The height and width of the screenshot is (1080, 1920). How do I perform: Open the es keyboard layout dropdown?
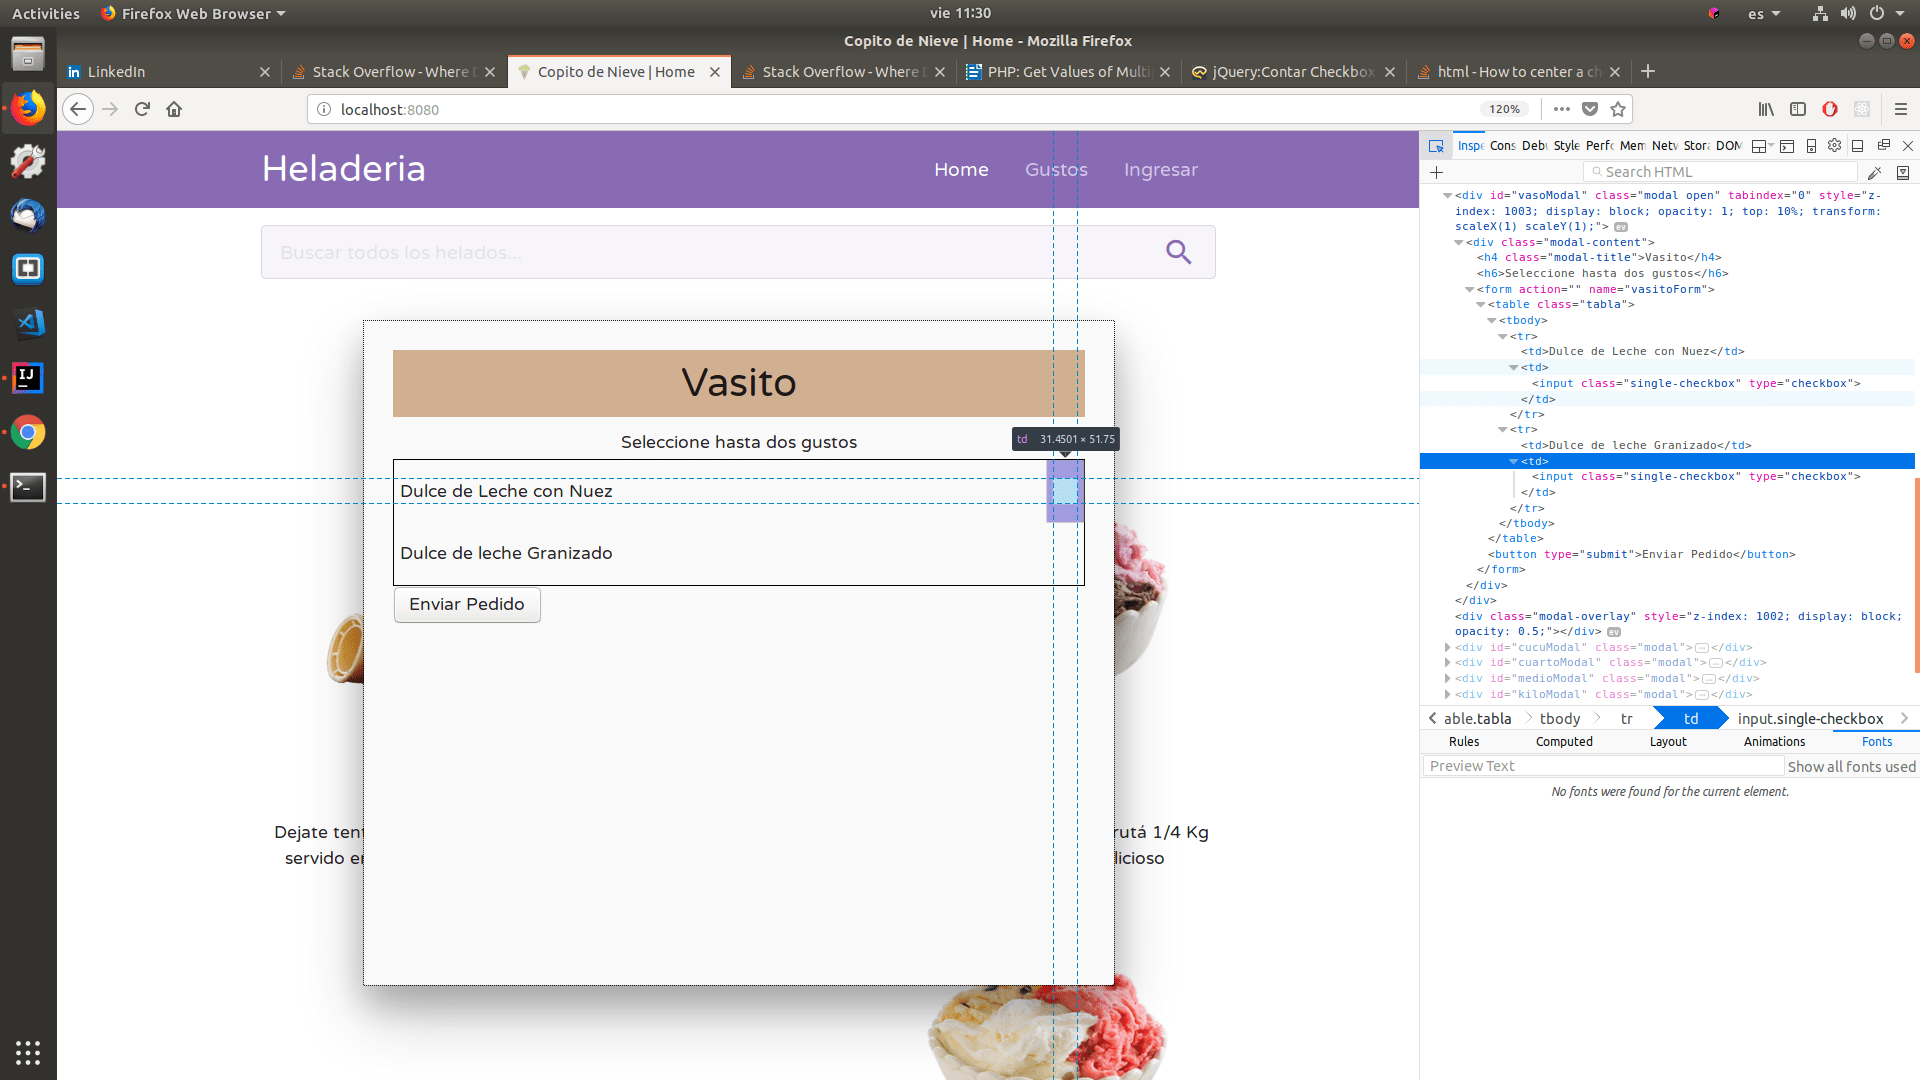pos(1764,13)
